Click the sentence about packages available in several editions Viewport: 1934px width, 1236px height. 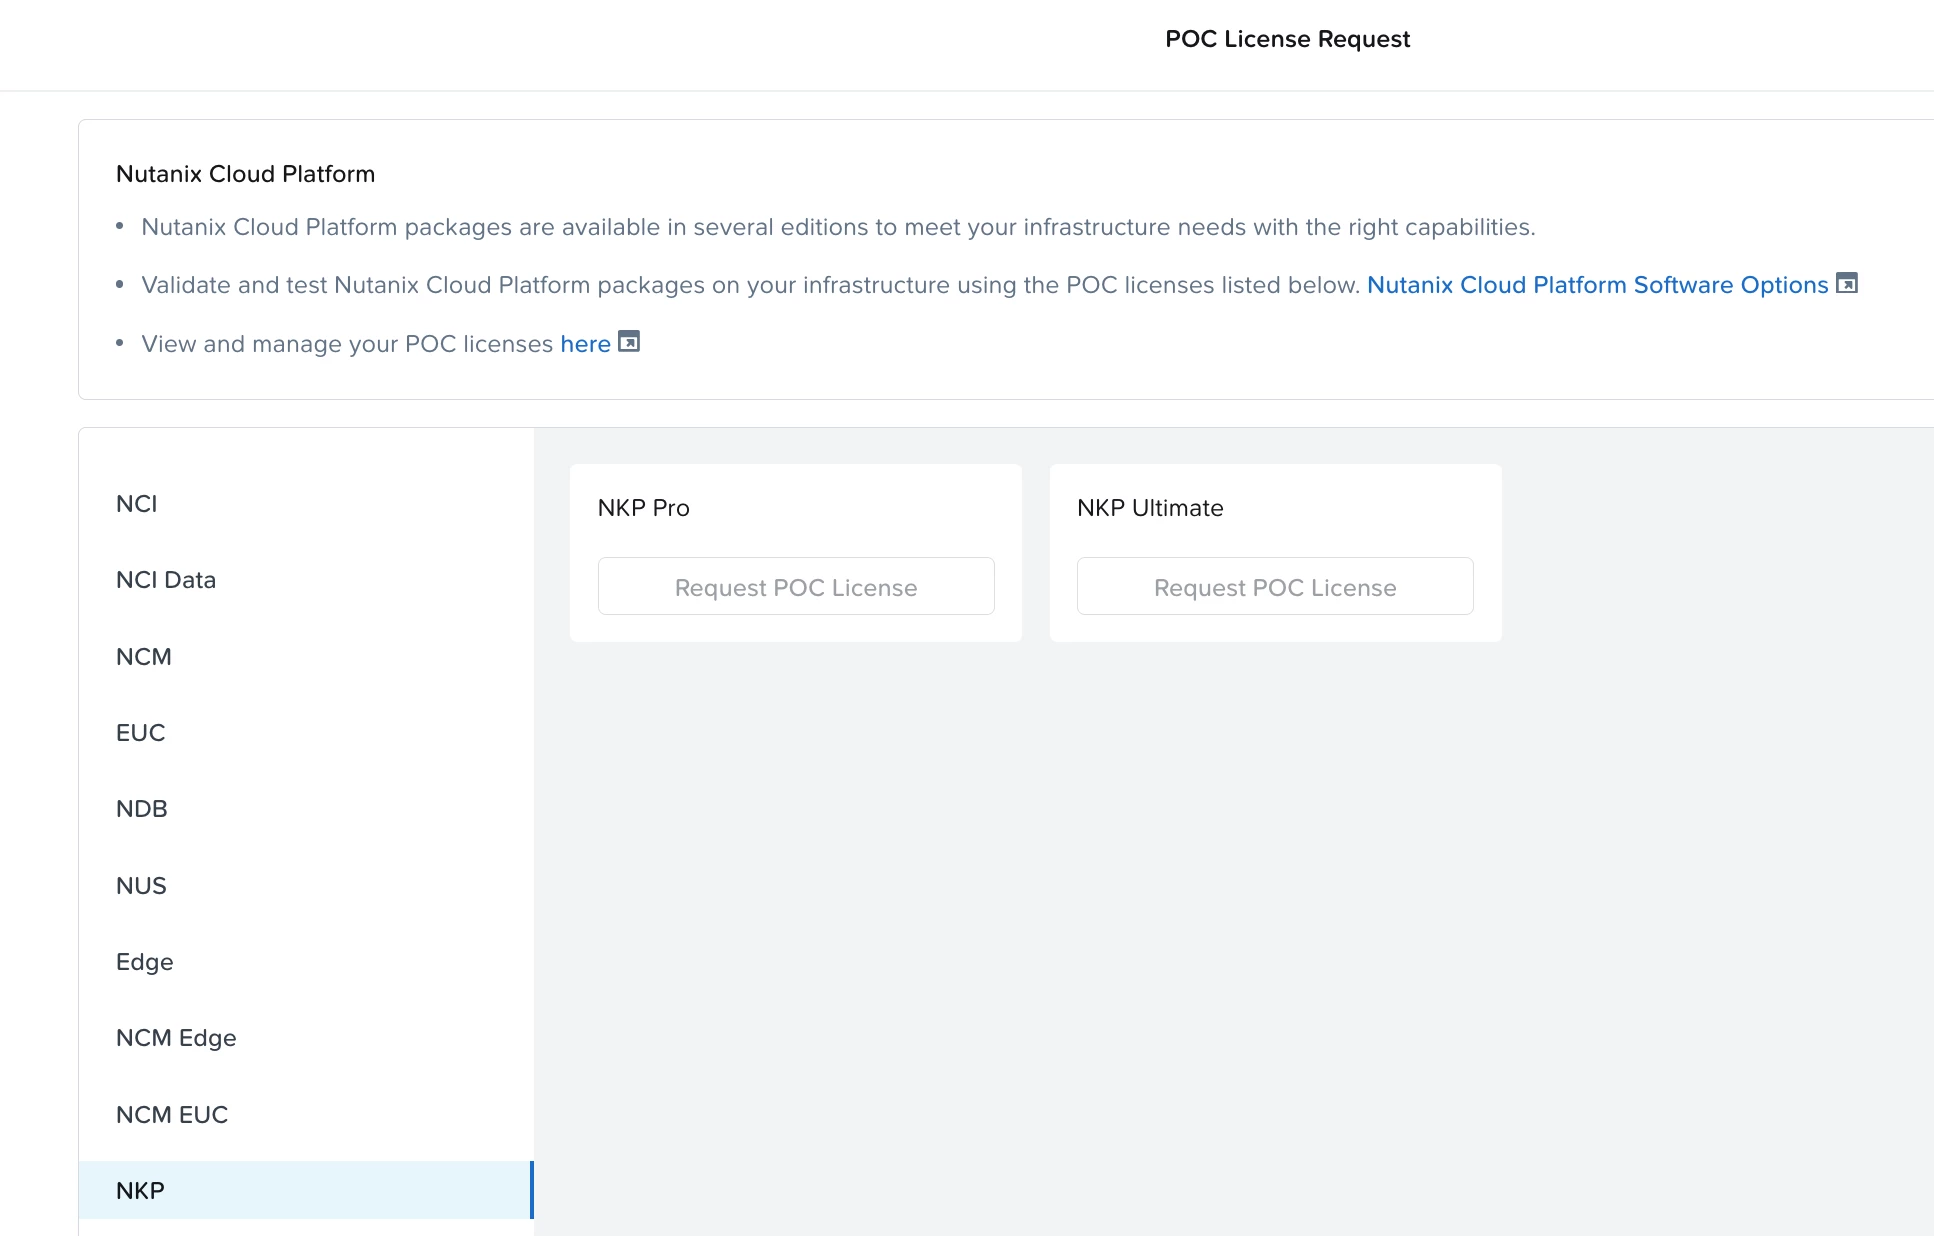[838, 227]
